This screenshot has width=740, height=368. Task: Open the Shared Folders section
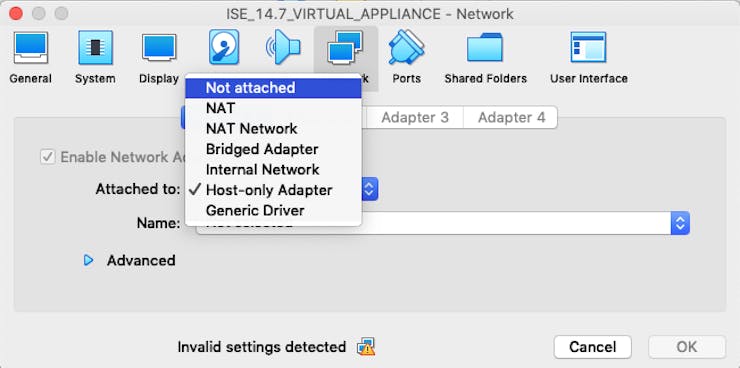pos(485,57)
